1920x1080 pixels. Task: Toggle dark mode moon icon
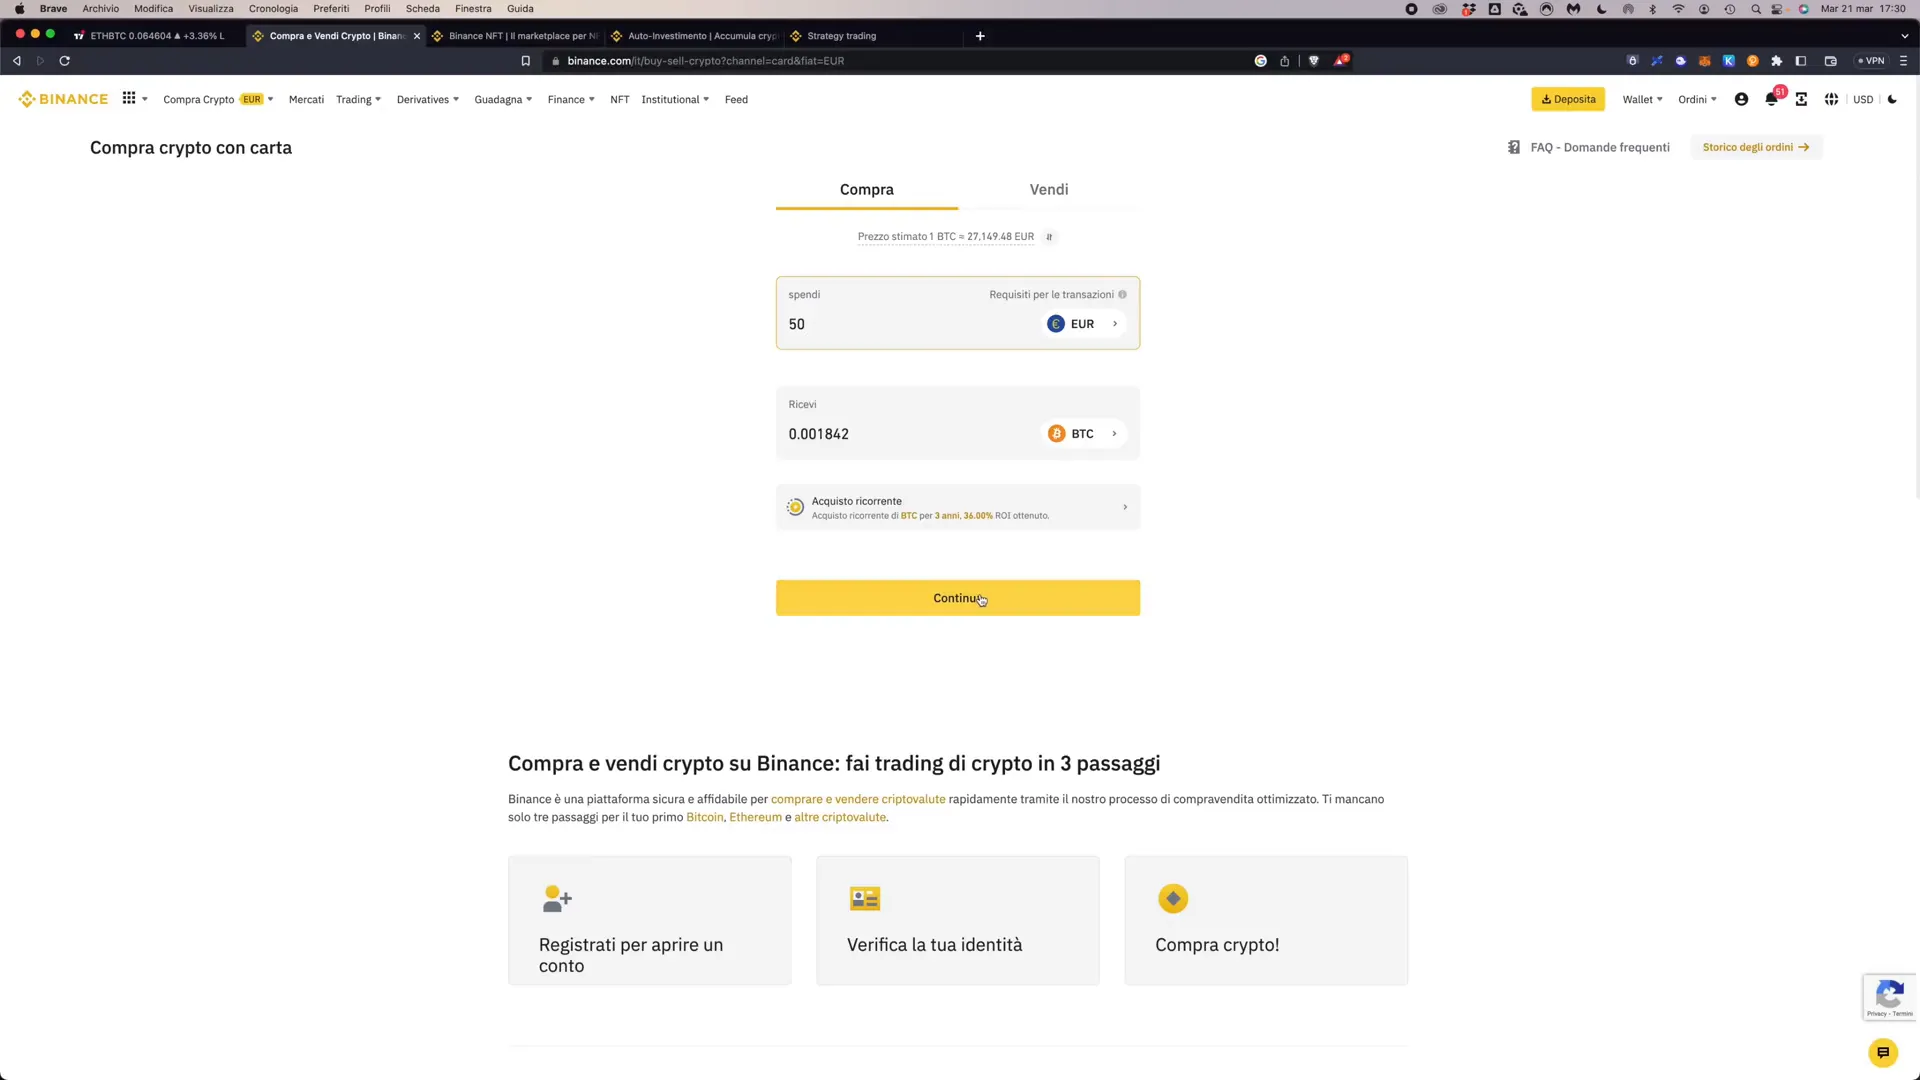(x=1892, y=99)
